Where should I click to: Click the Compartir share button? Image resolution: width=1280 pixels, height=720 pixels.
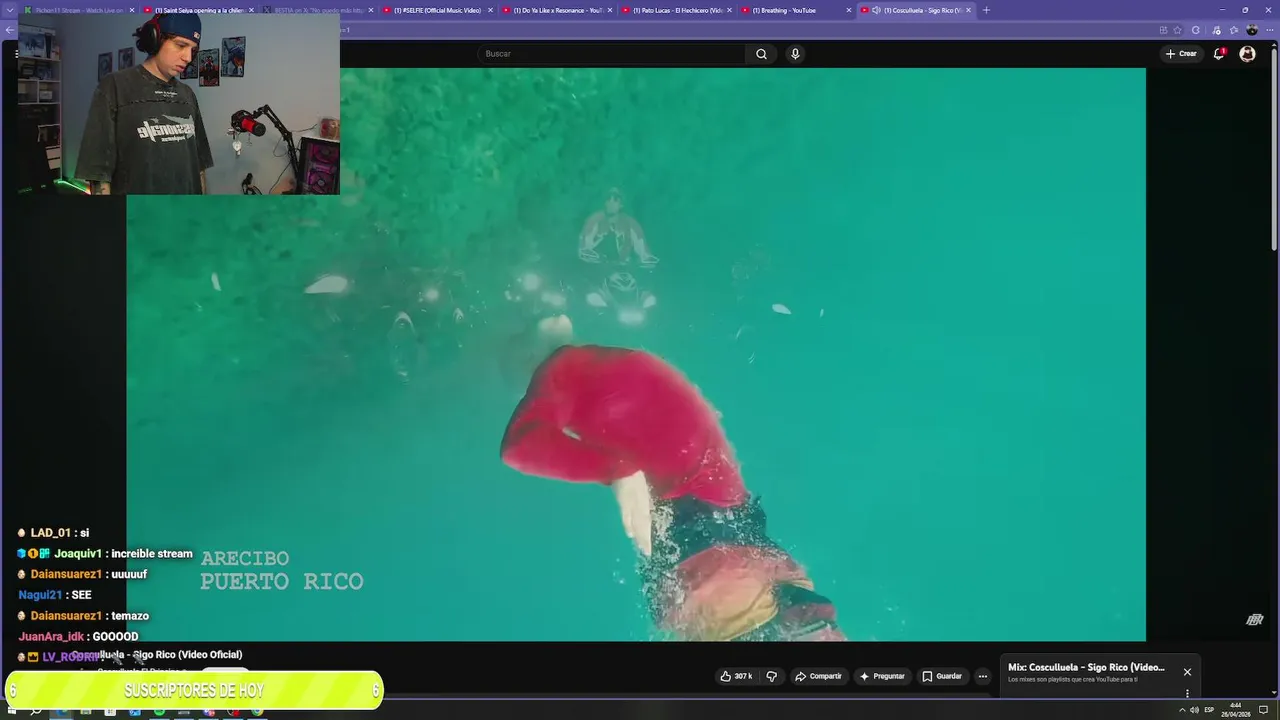tap(818, 676)
